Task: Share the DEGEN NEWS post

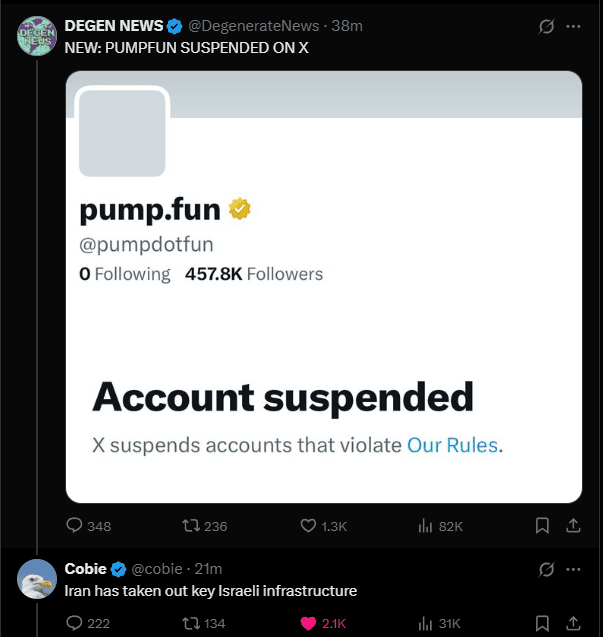Action: click(573, 525)
